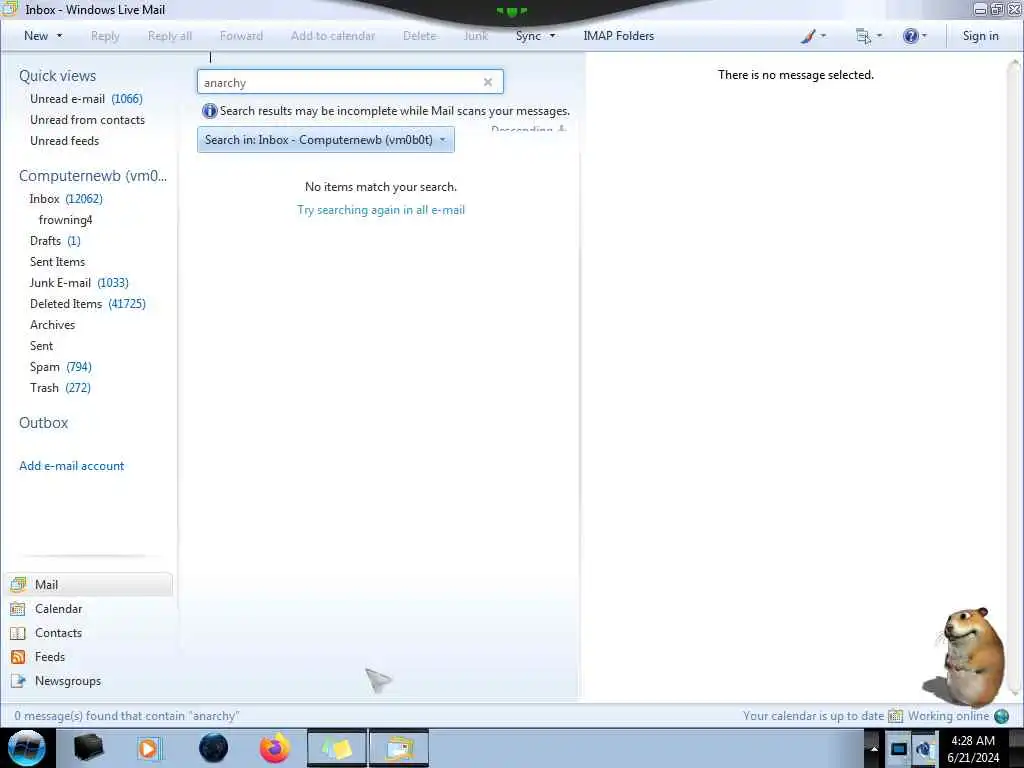Open the Spam folder
The image size is (1024, 768).
point(61,366)
